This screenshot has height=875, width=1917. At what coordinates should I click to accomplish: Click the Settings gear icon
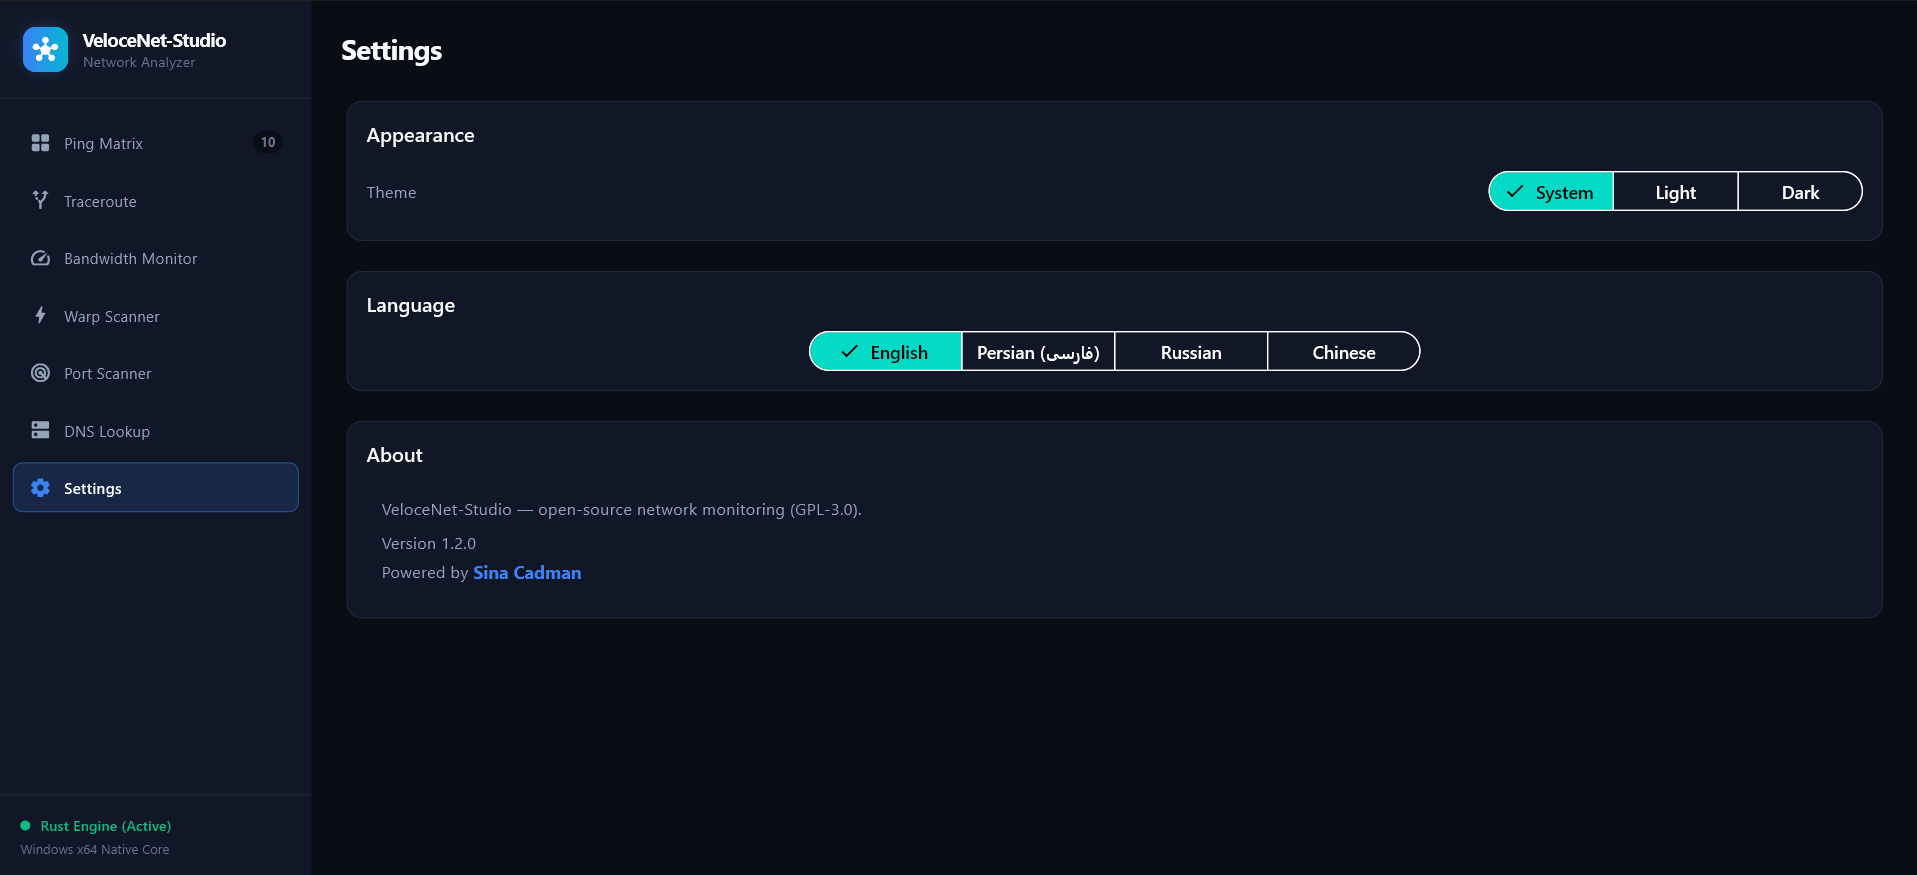point(40,488)
